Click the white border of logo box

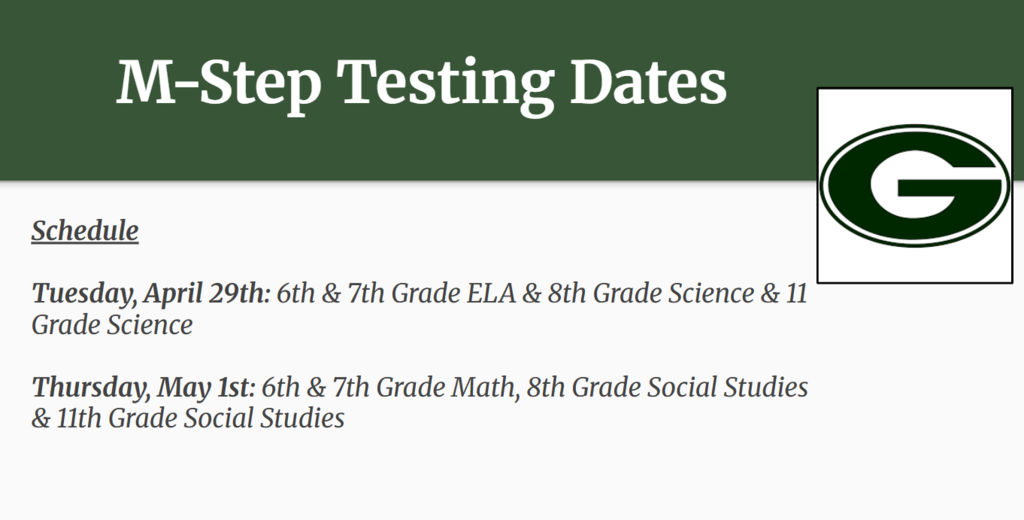coord(914,105)
